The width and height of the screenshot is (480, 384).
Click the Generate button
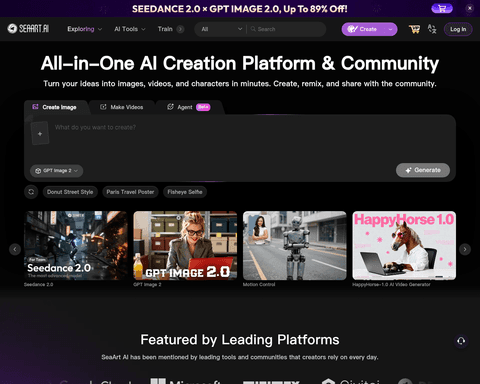click(x=423, y=170)
